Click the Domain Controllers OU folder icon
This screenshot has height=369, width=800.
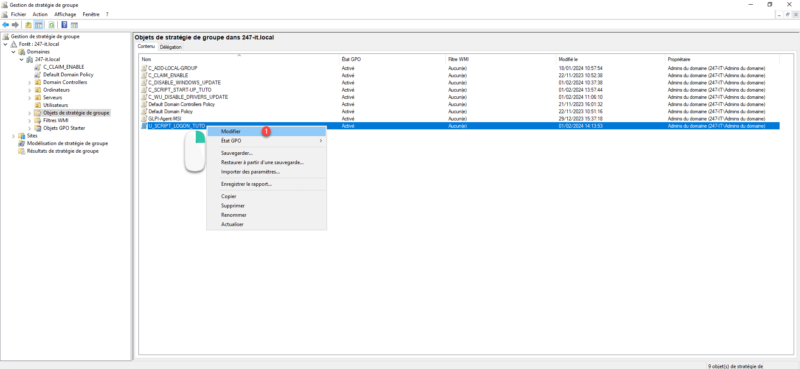click(x=38, y=82)
